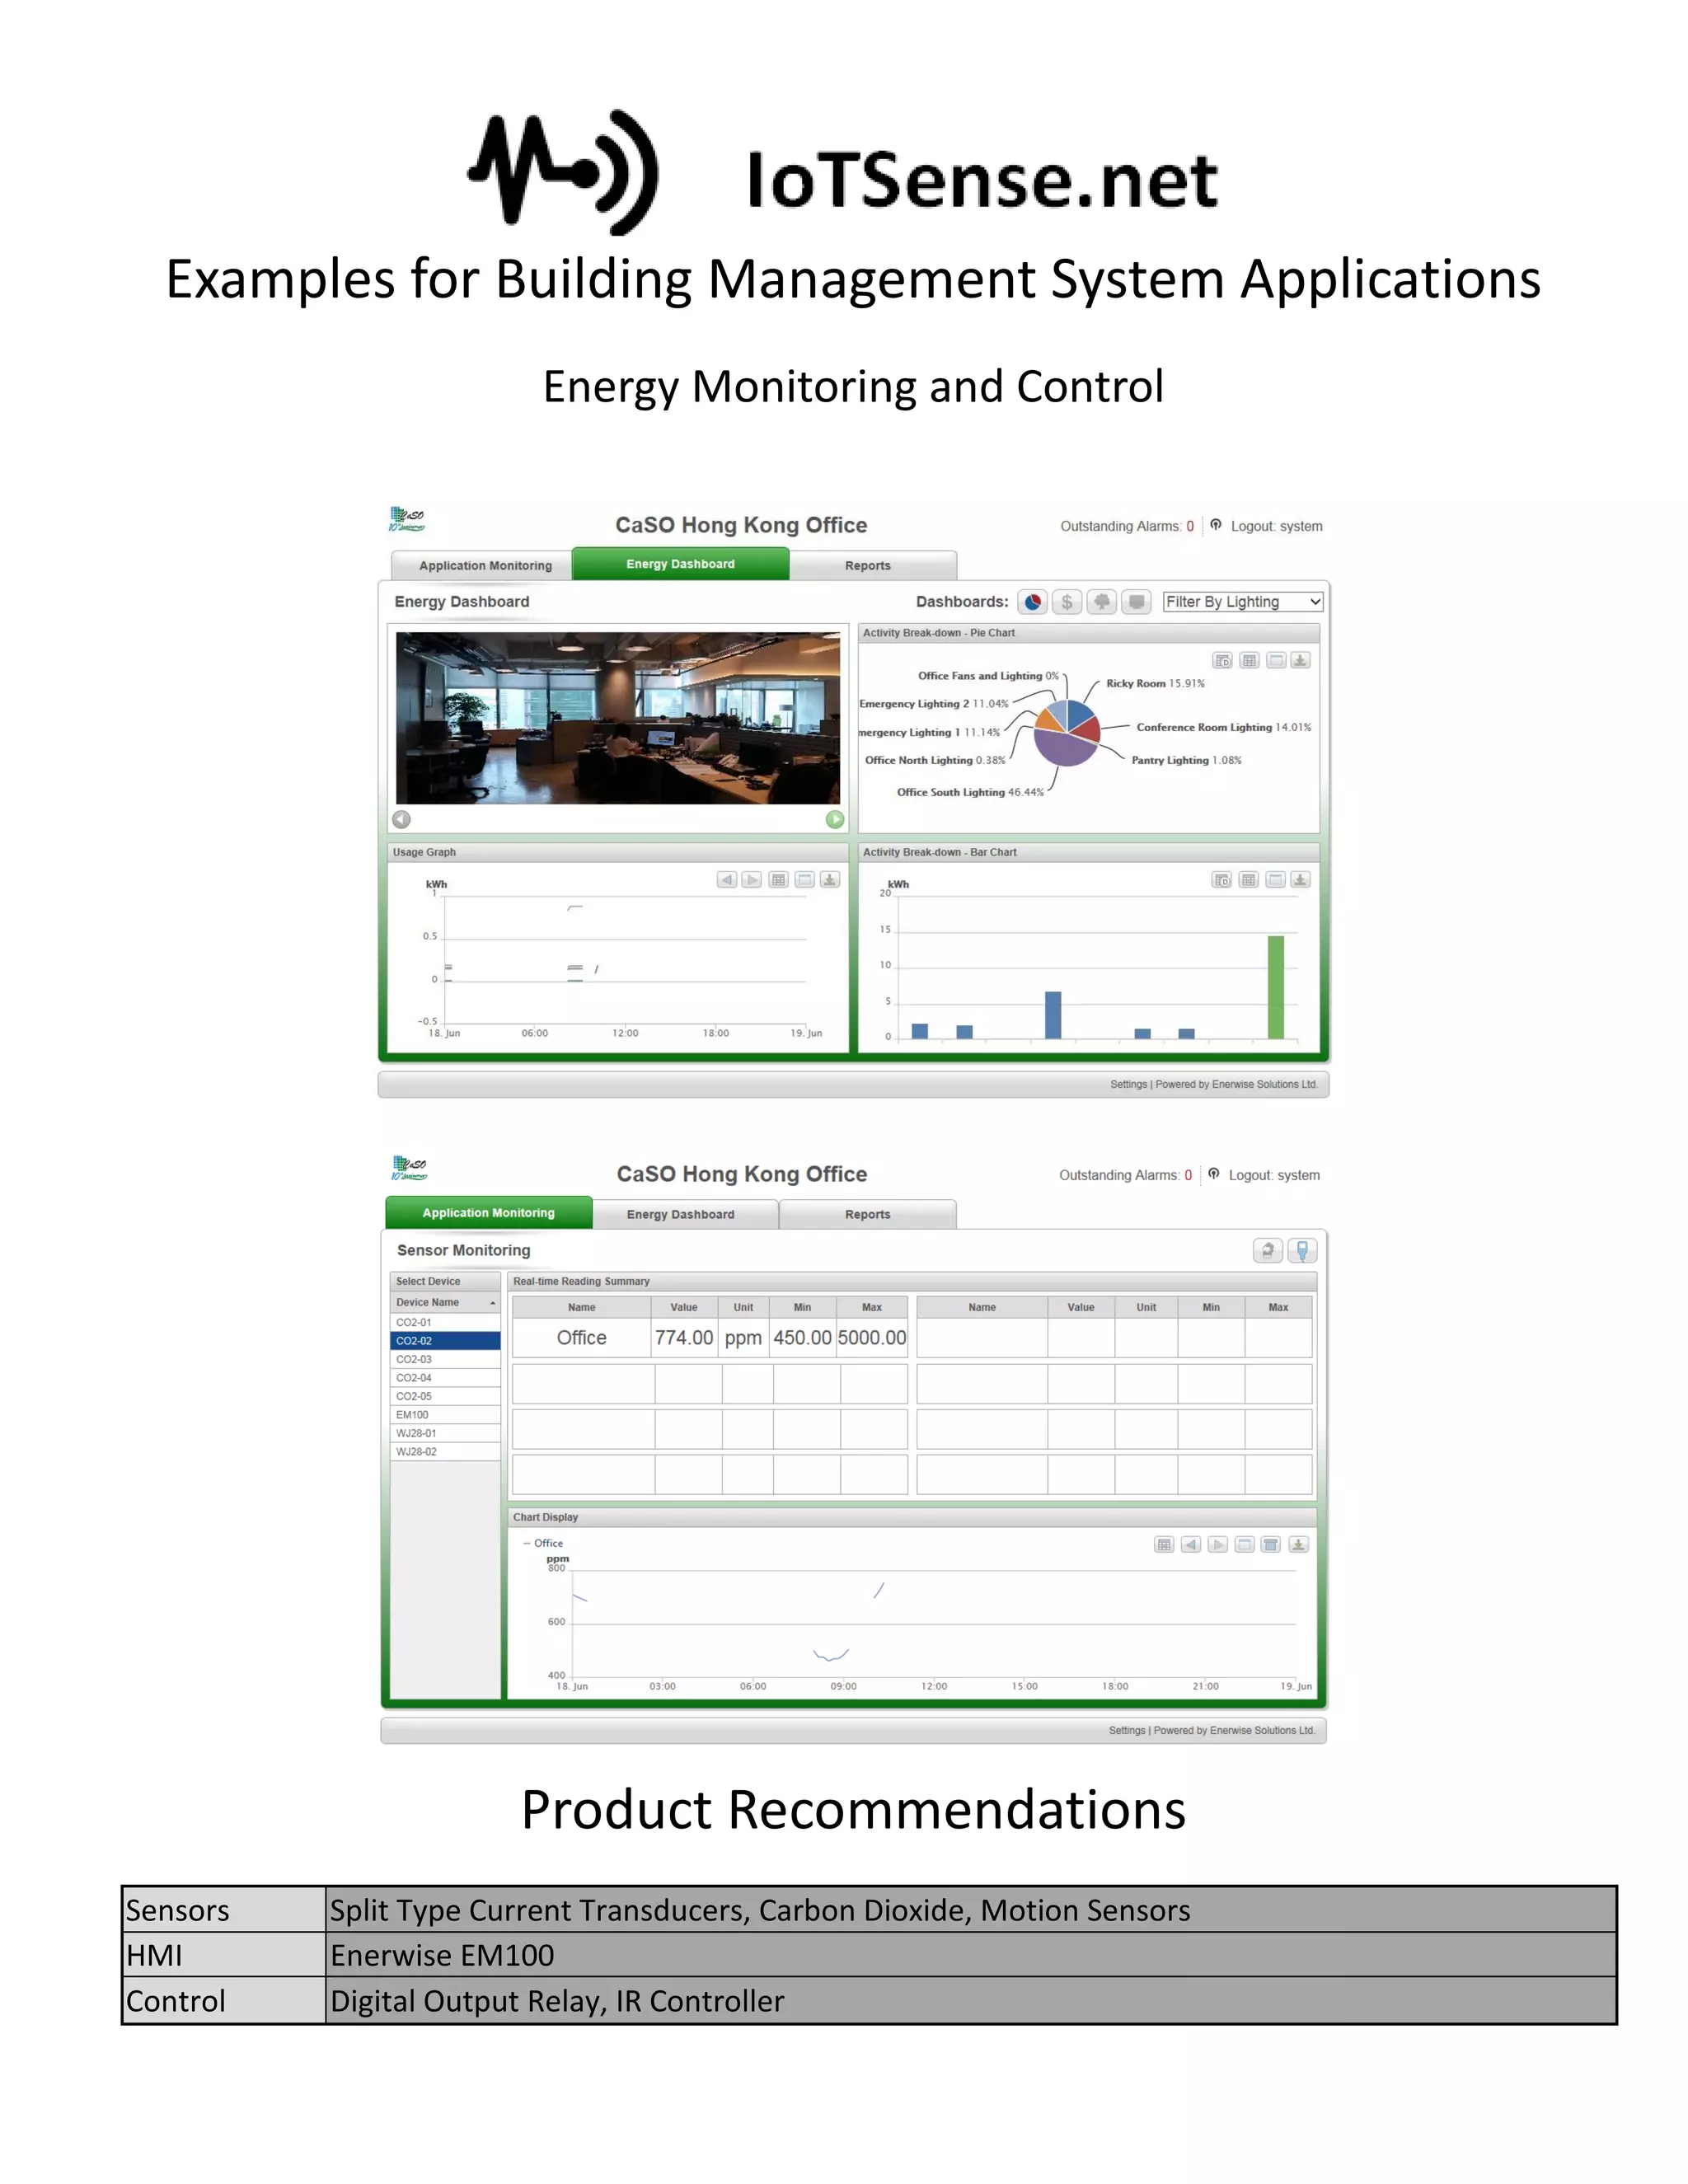Usage Graph: open data table icon
1688x2184 pixels.
(778, 880)
